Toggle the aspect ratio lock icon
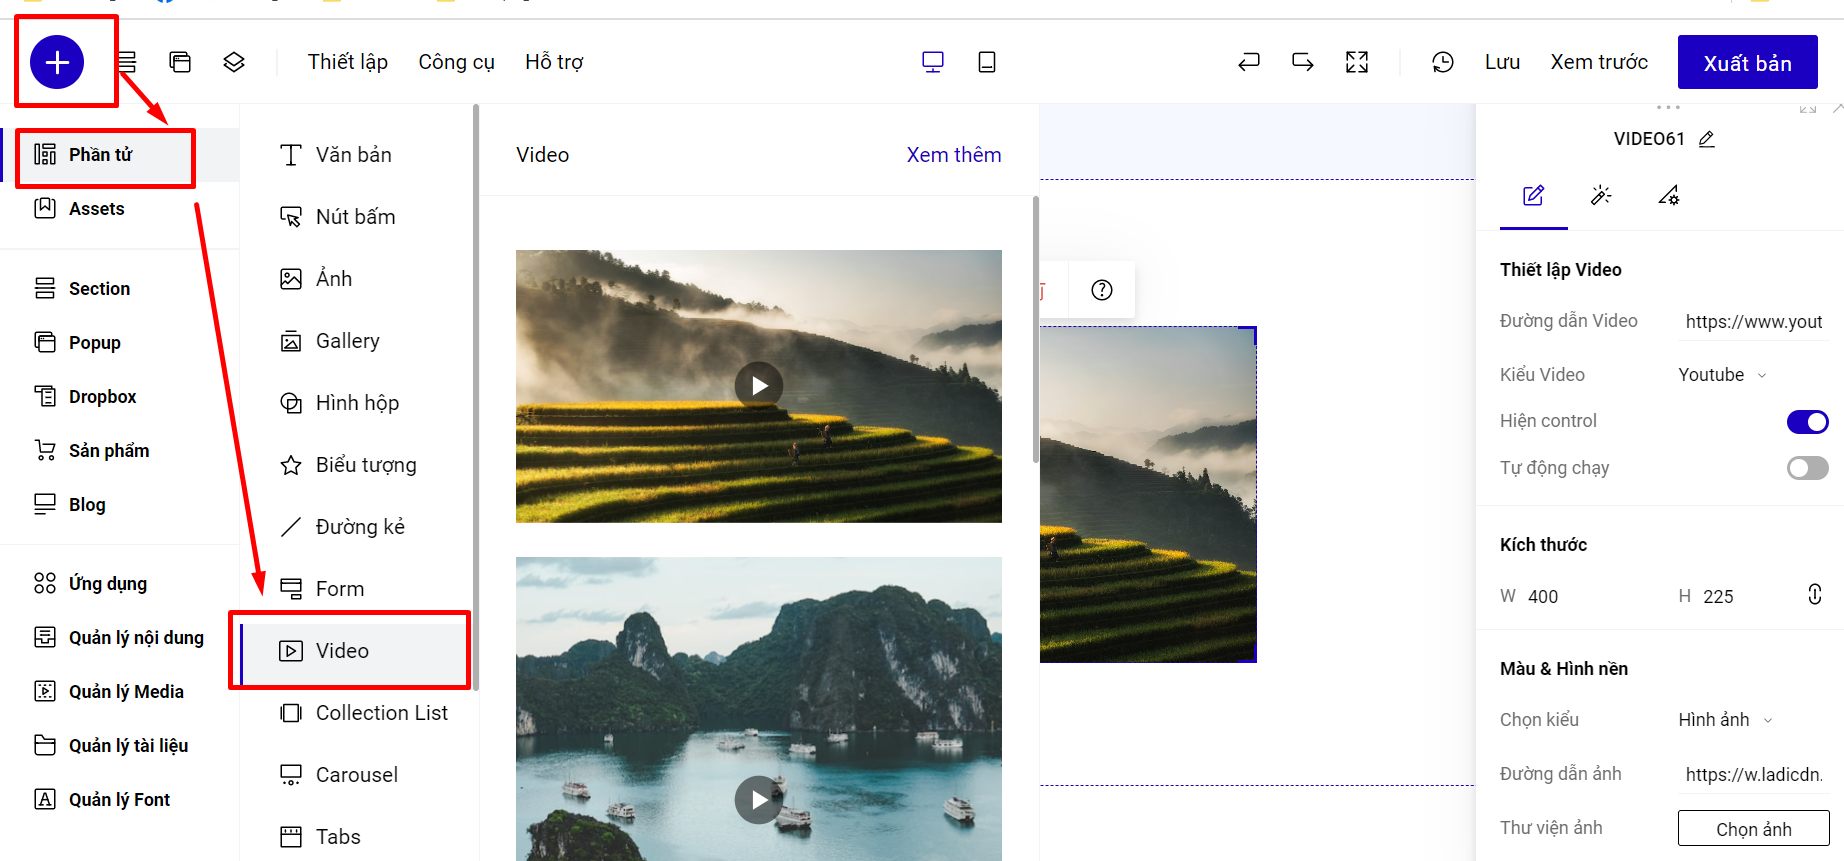1844x861 pixels. coord(1814,595)
